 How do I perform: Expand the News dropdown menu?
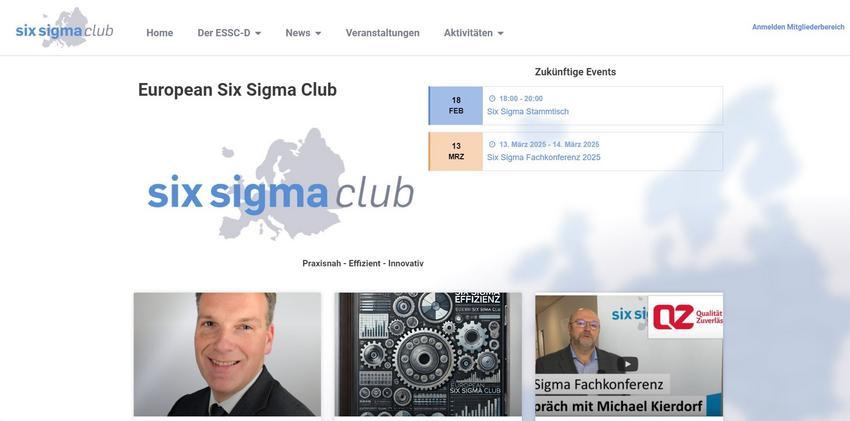coord(303,33)
